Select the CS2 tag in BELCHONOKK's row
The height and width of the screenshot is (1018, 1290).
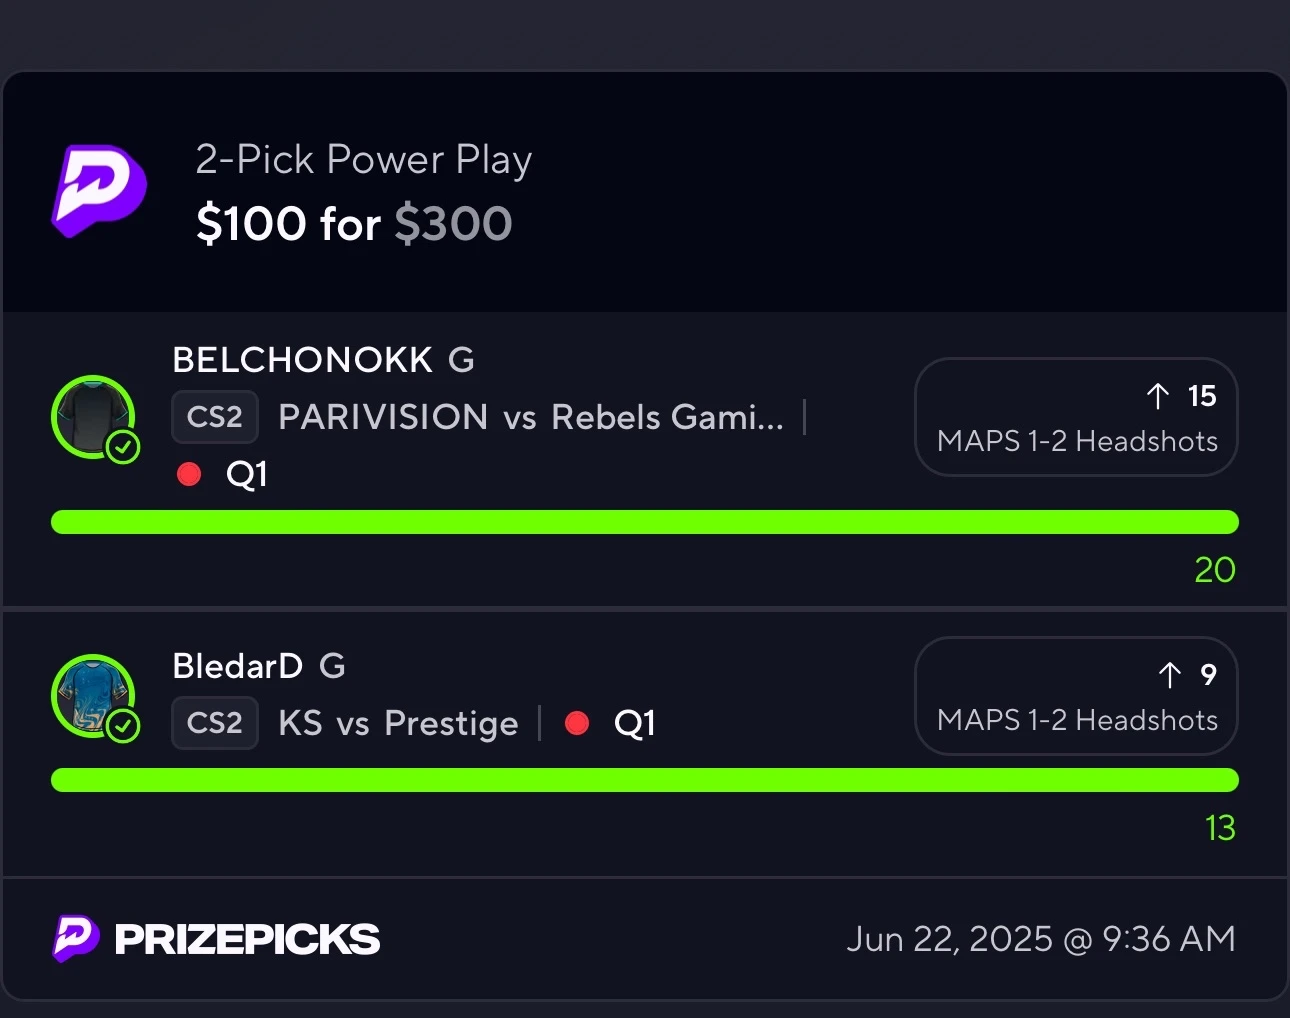click(x=215, y=417)
